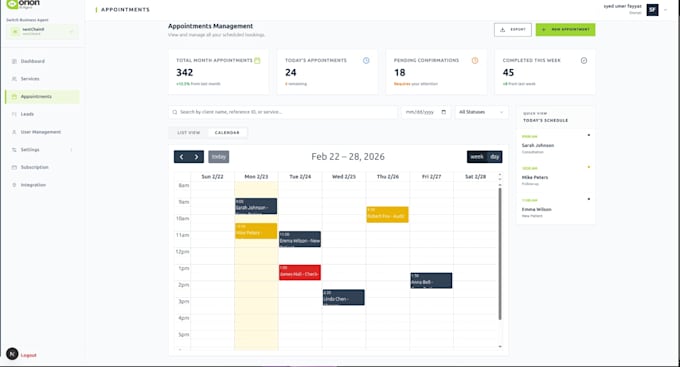The width and height of the screenshot is (680, 367).
Task: Go to the previous week arrow
Action: [181, 157]
